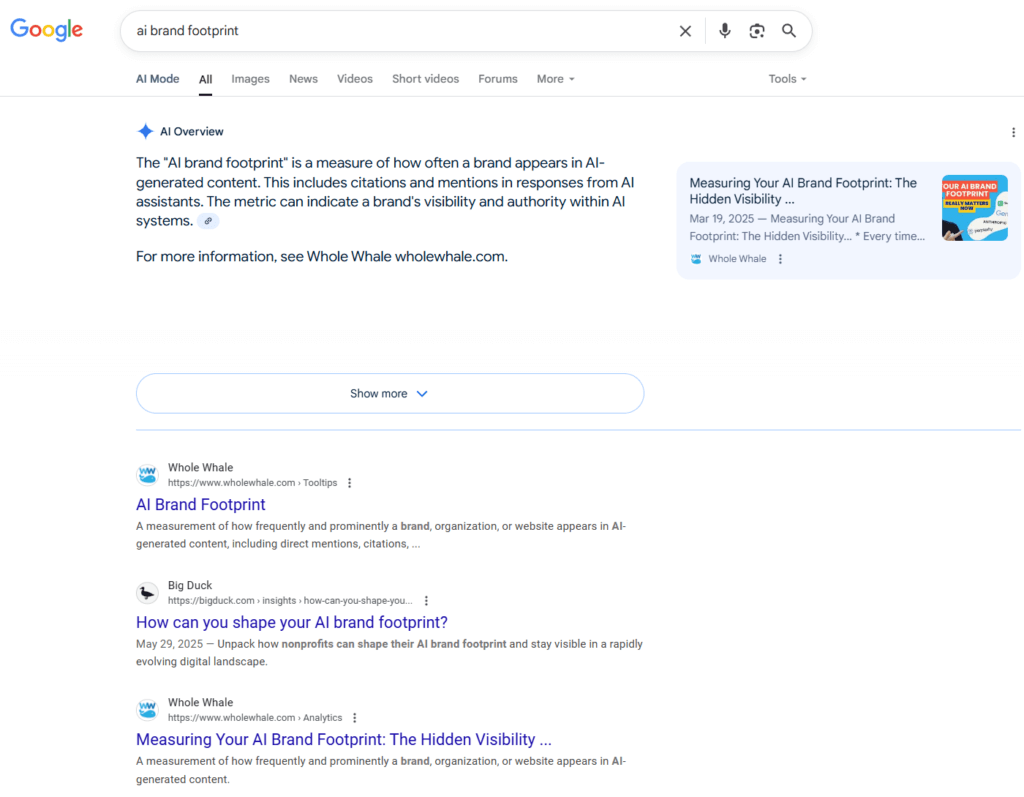The image size is (1024, 797).
Task: Click the link chip icon after AI summary
Action: (207, 221)
